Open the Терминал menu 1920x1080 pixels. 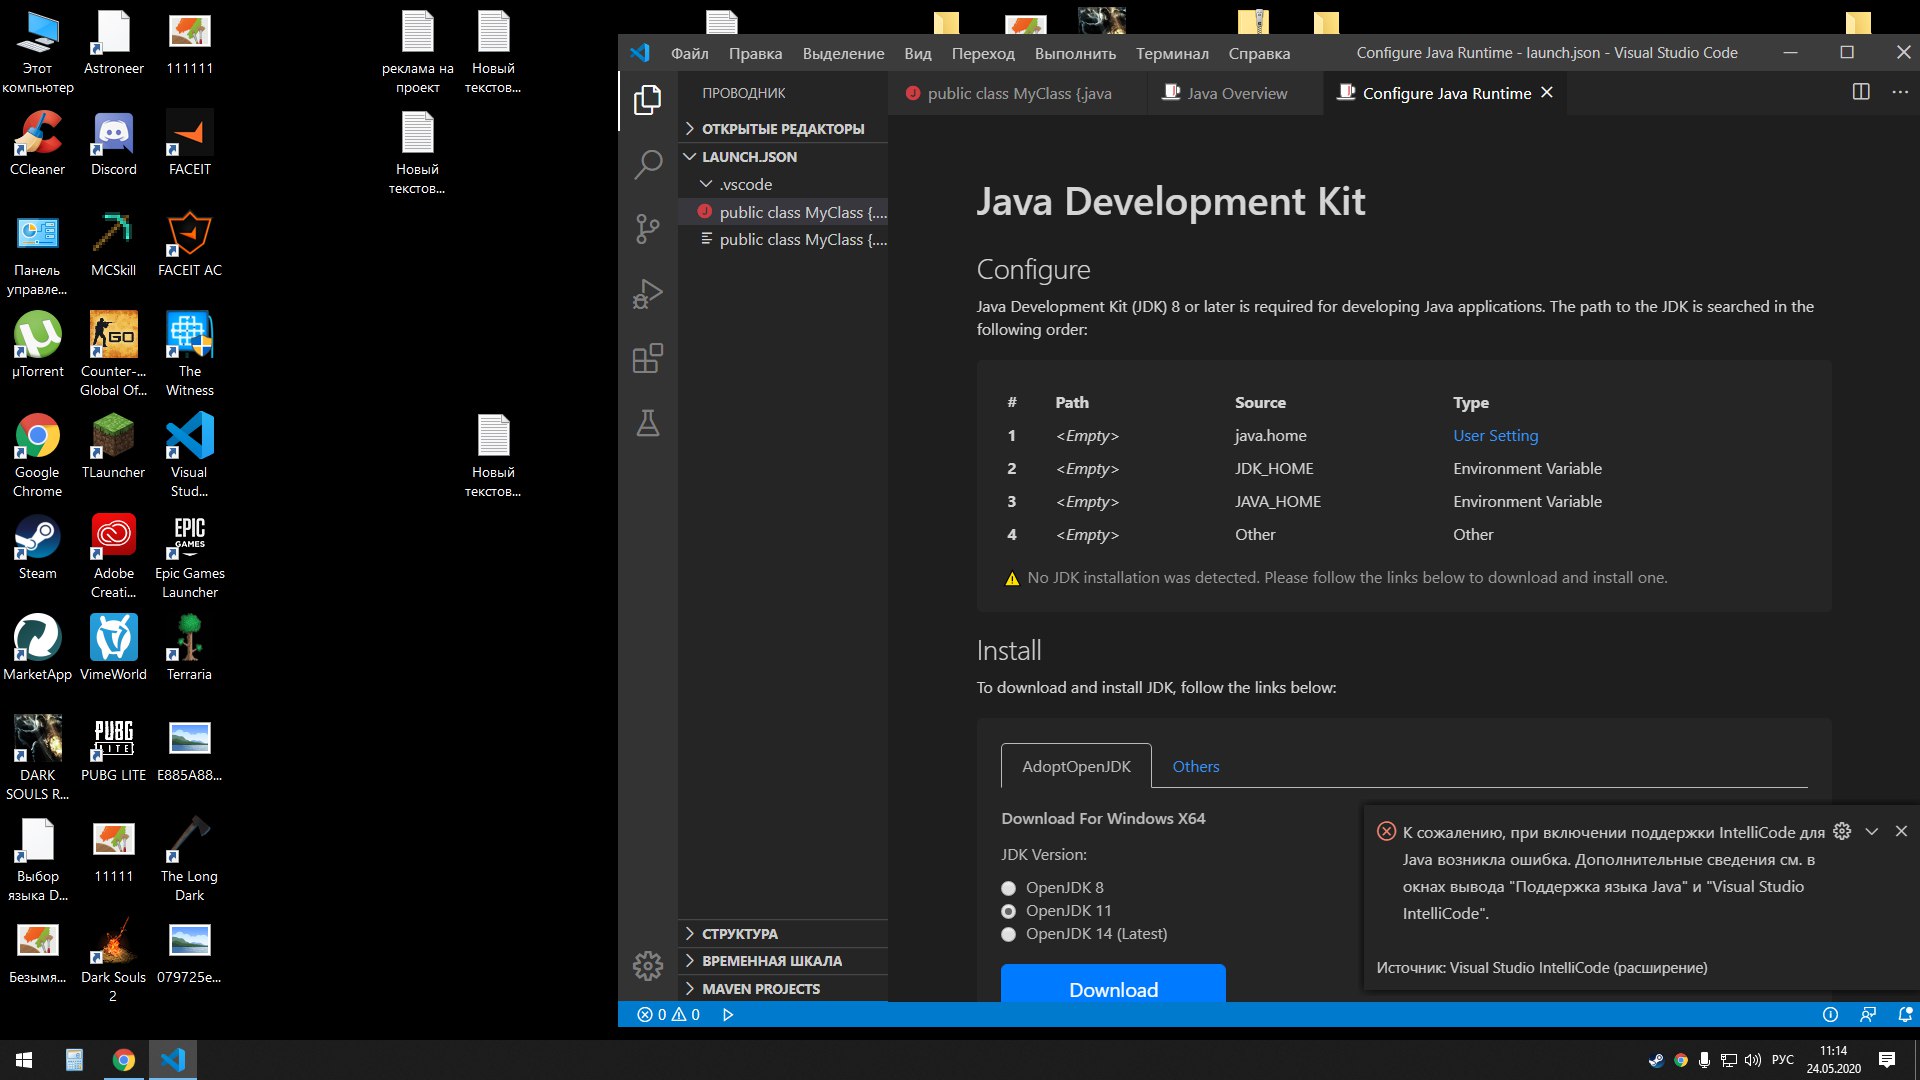[1172, 53]
